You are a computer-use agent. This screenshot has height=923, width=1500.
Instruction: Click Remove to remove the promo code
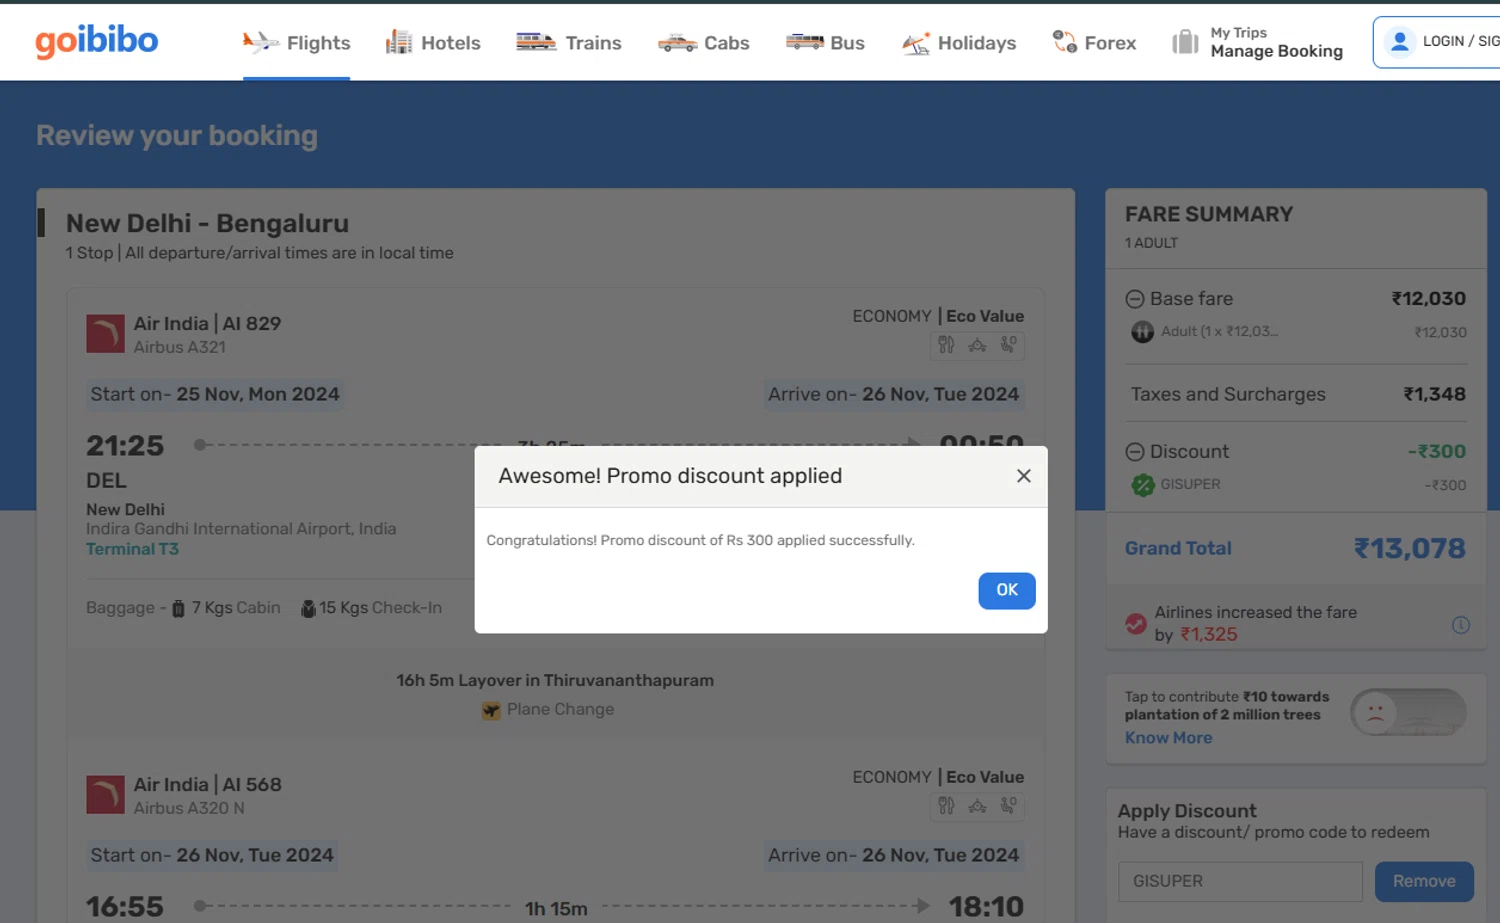(1424, 881)
